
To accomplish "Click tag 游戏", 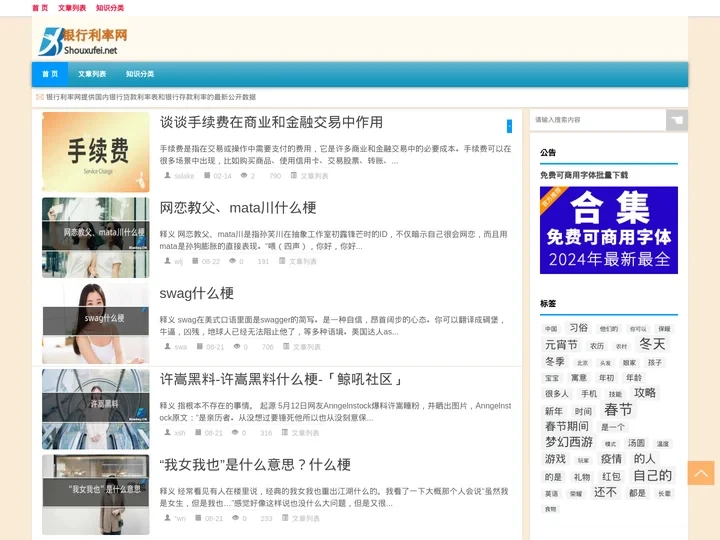I will coord(555,459).
